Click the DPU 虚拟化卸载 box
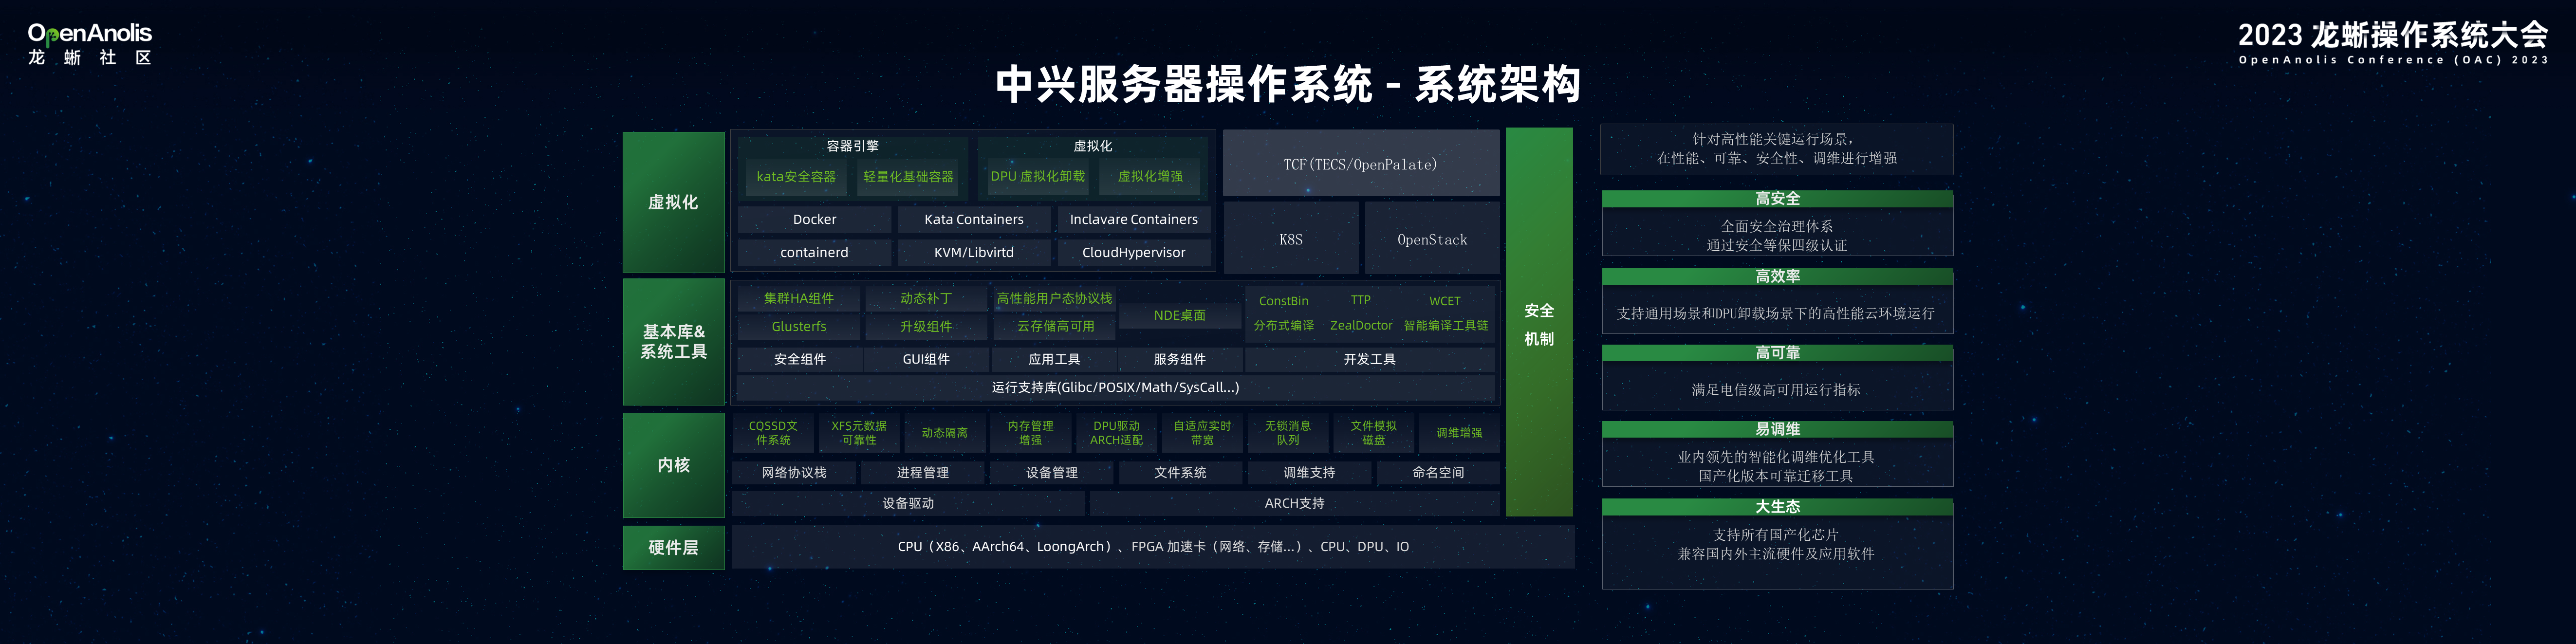Screen dimensions: 2576x644 coord(1037,177)
